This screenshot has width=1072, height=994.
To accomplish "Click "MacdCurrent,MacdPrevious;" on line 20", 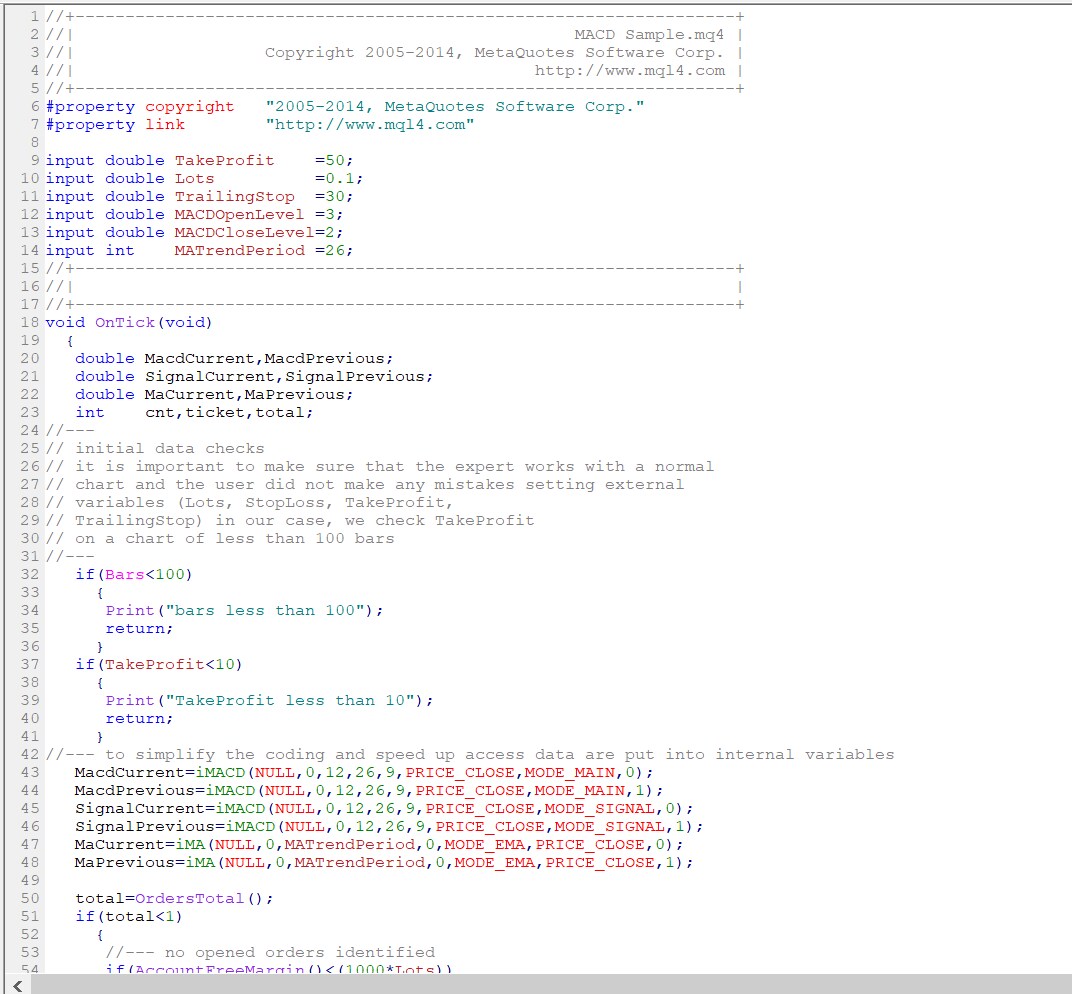I will click(x=269, y=358).
